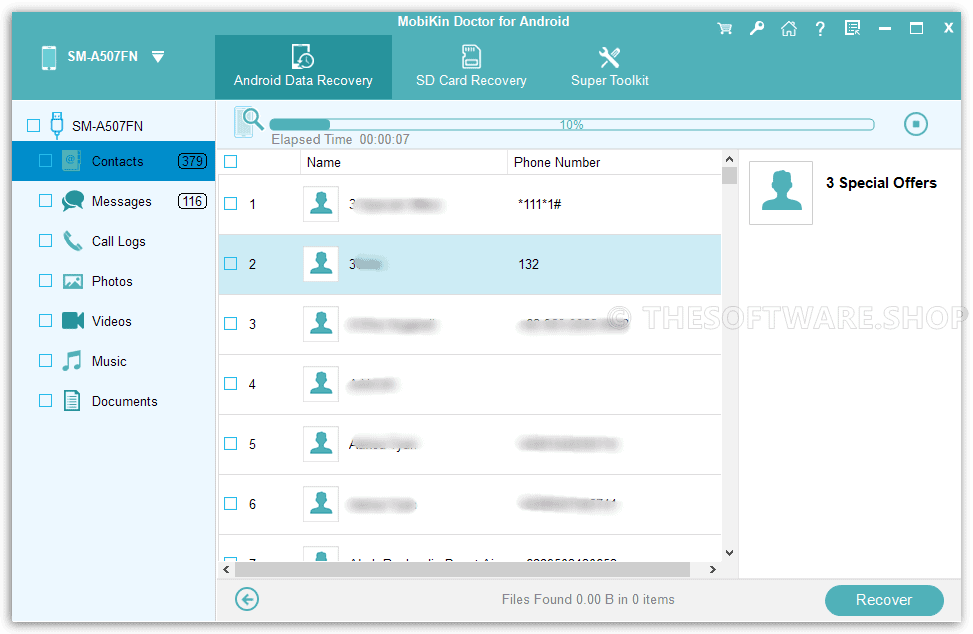Click the scan progress bar at 10%
The height and width of the screenshot is (634, 973).
click(x=572, y=125)
